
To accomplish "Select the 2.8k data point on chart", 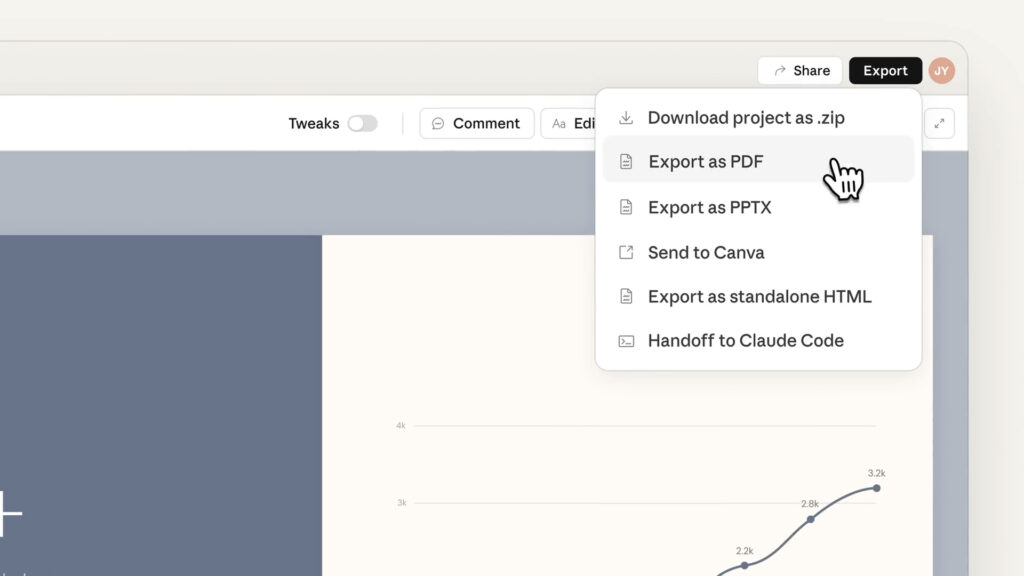I will pyautogui.click(x=810, y=519).
